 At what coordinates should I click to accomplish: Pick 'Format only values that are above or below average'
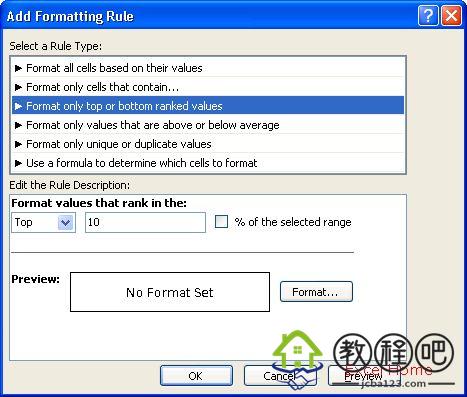208,125
